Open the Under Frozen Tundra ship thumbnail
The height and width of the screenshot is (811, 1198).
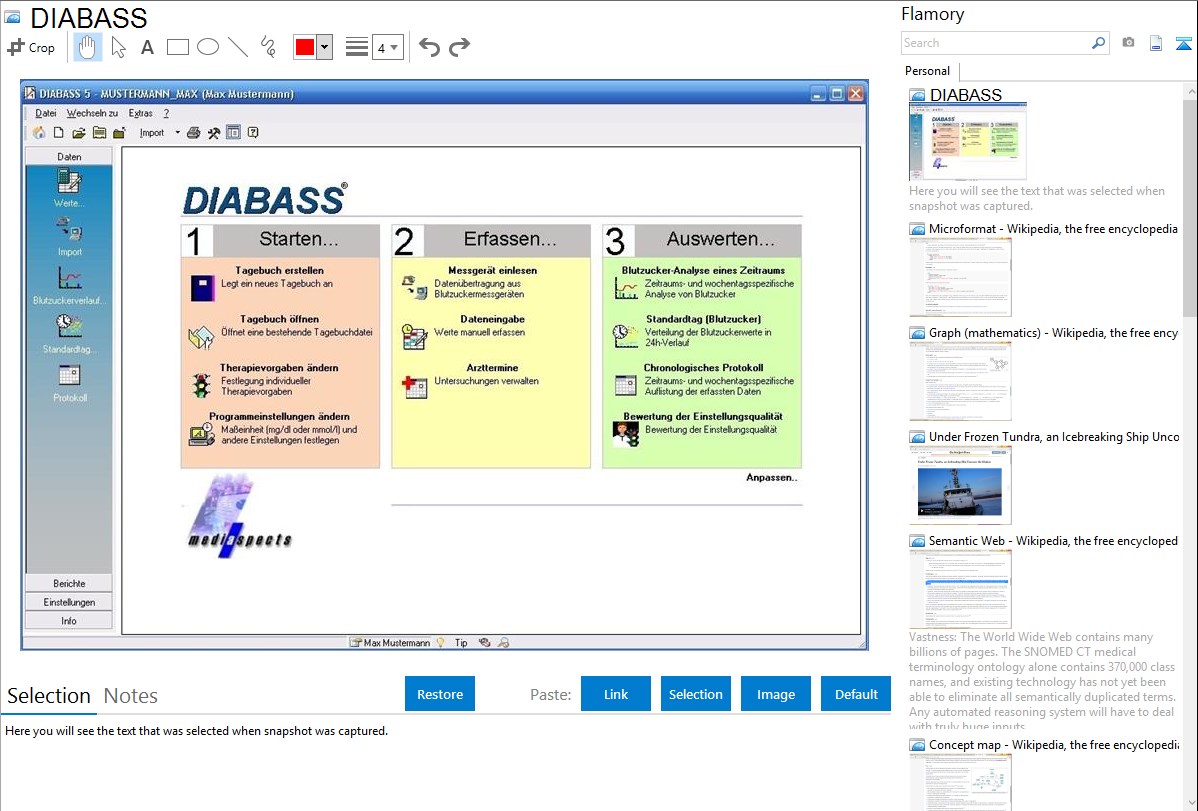pos(960,485)
